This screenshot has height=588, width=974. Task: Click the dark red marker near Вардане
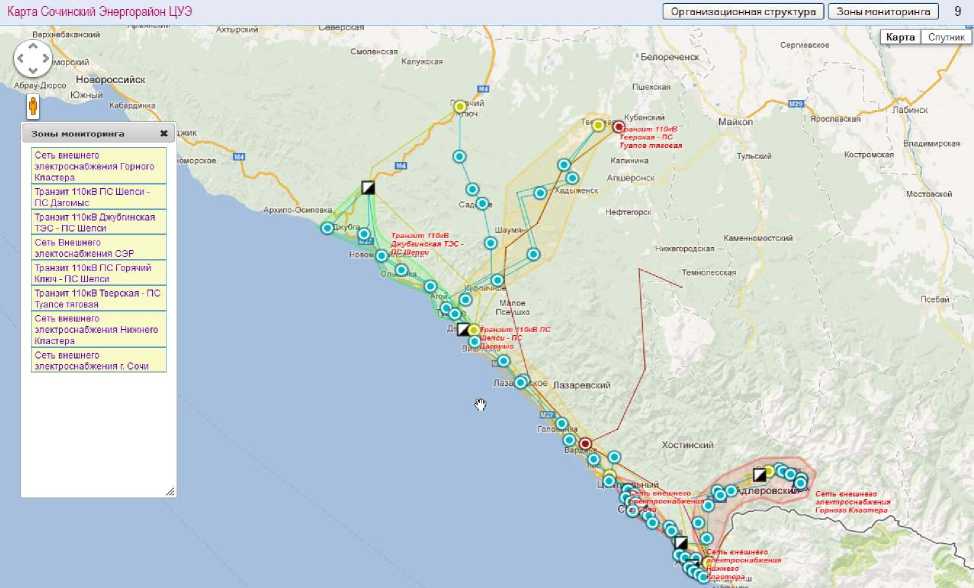(586, 444)
